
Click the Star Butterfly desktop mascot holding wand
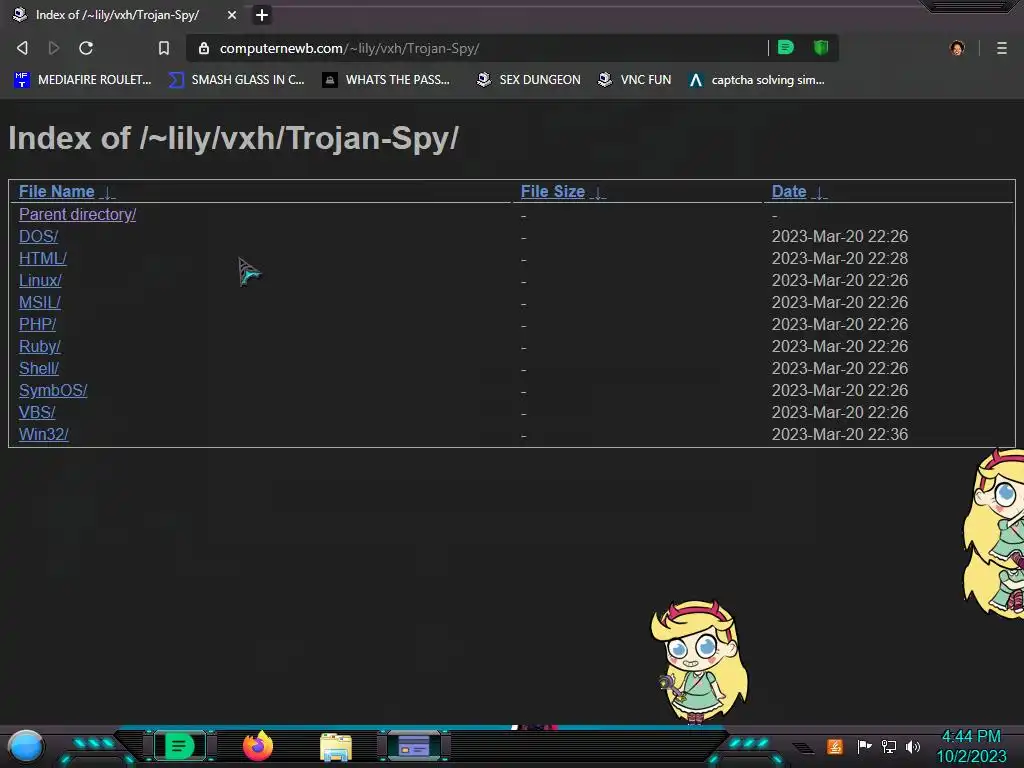point(699,662)
